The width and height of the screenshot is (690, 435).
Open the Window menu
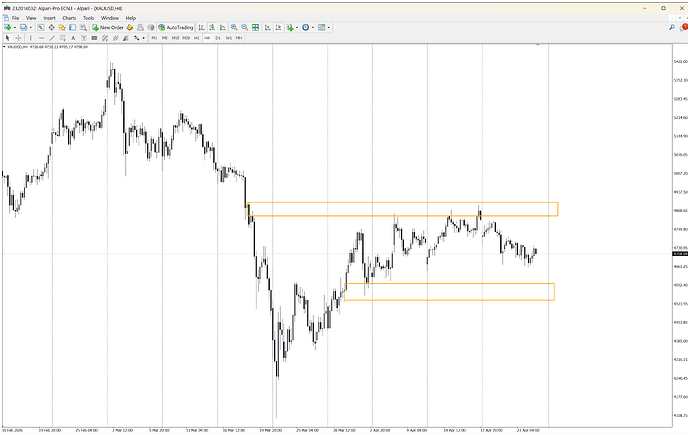tap(110, 18)
